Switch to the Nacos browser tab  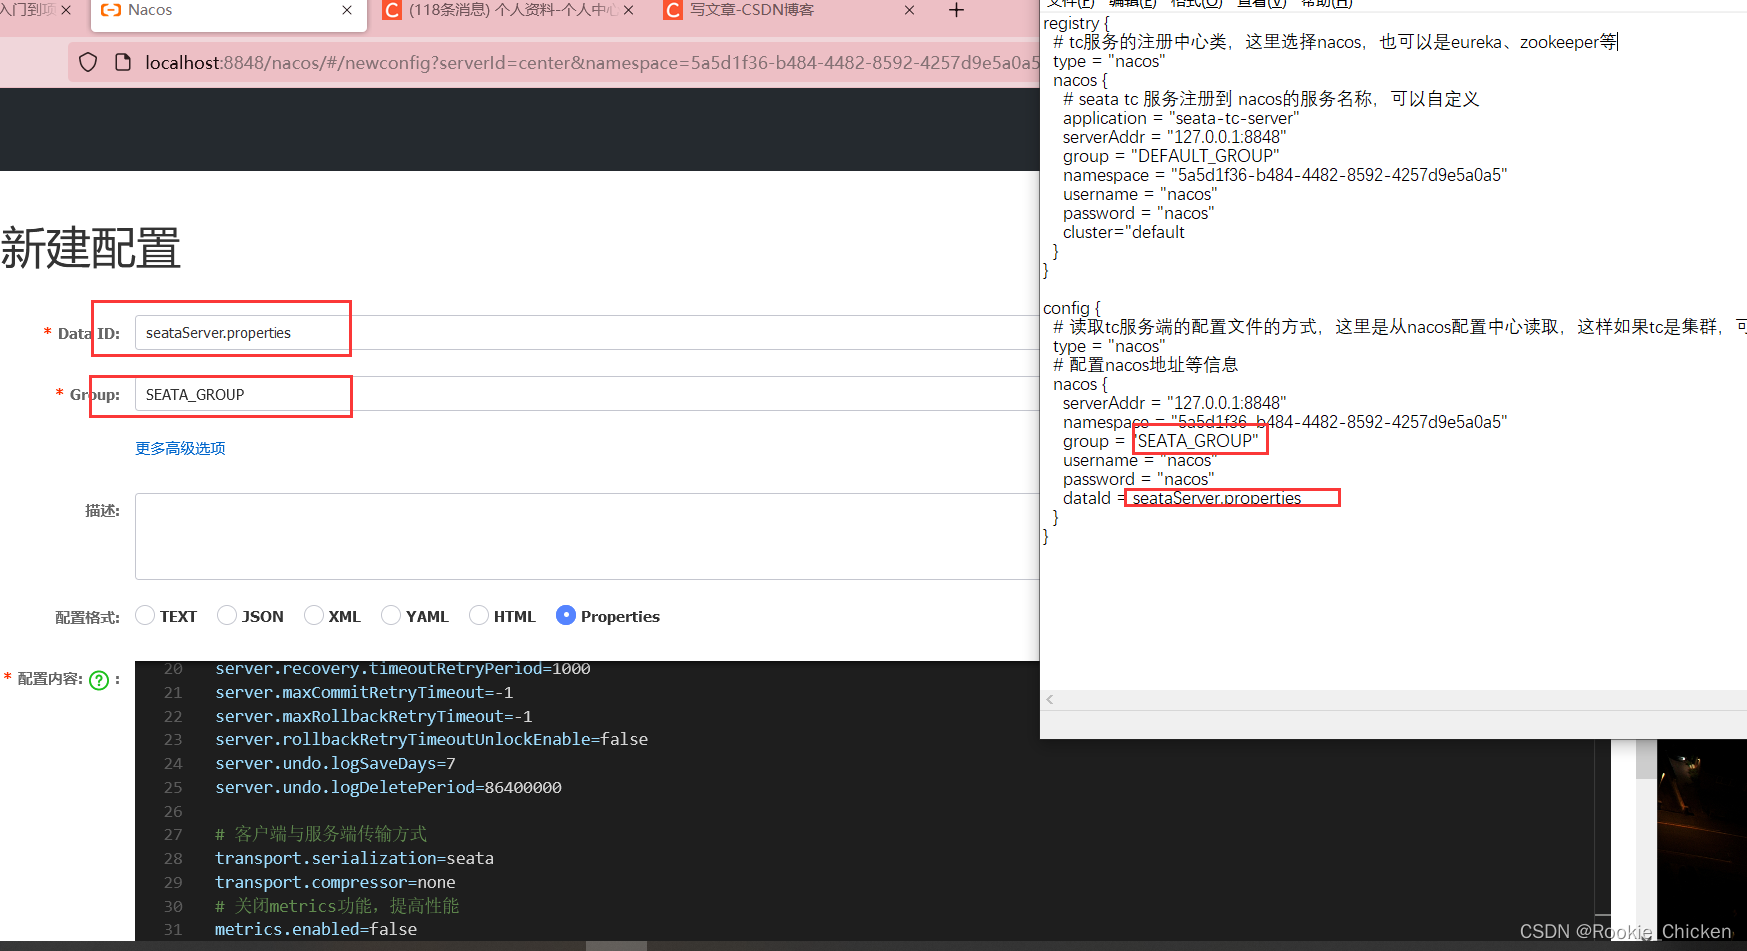[228, 11]
